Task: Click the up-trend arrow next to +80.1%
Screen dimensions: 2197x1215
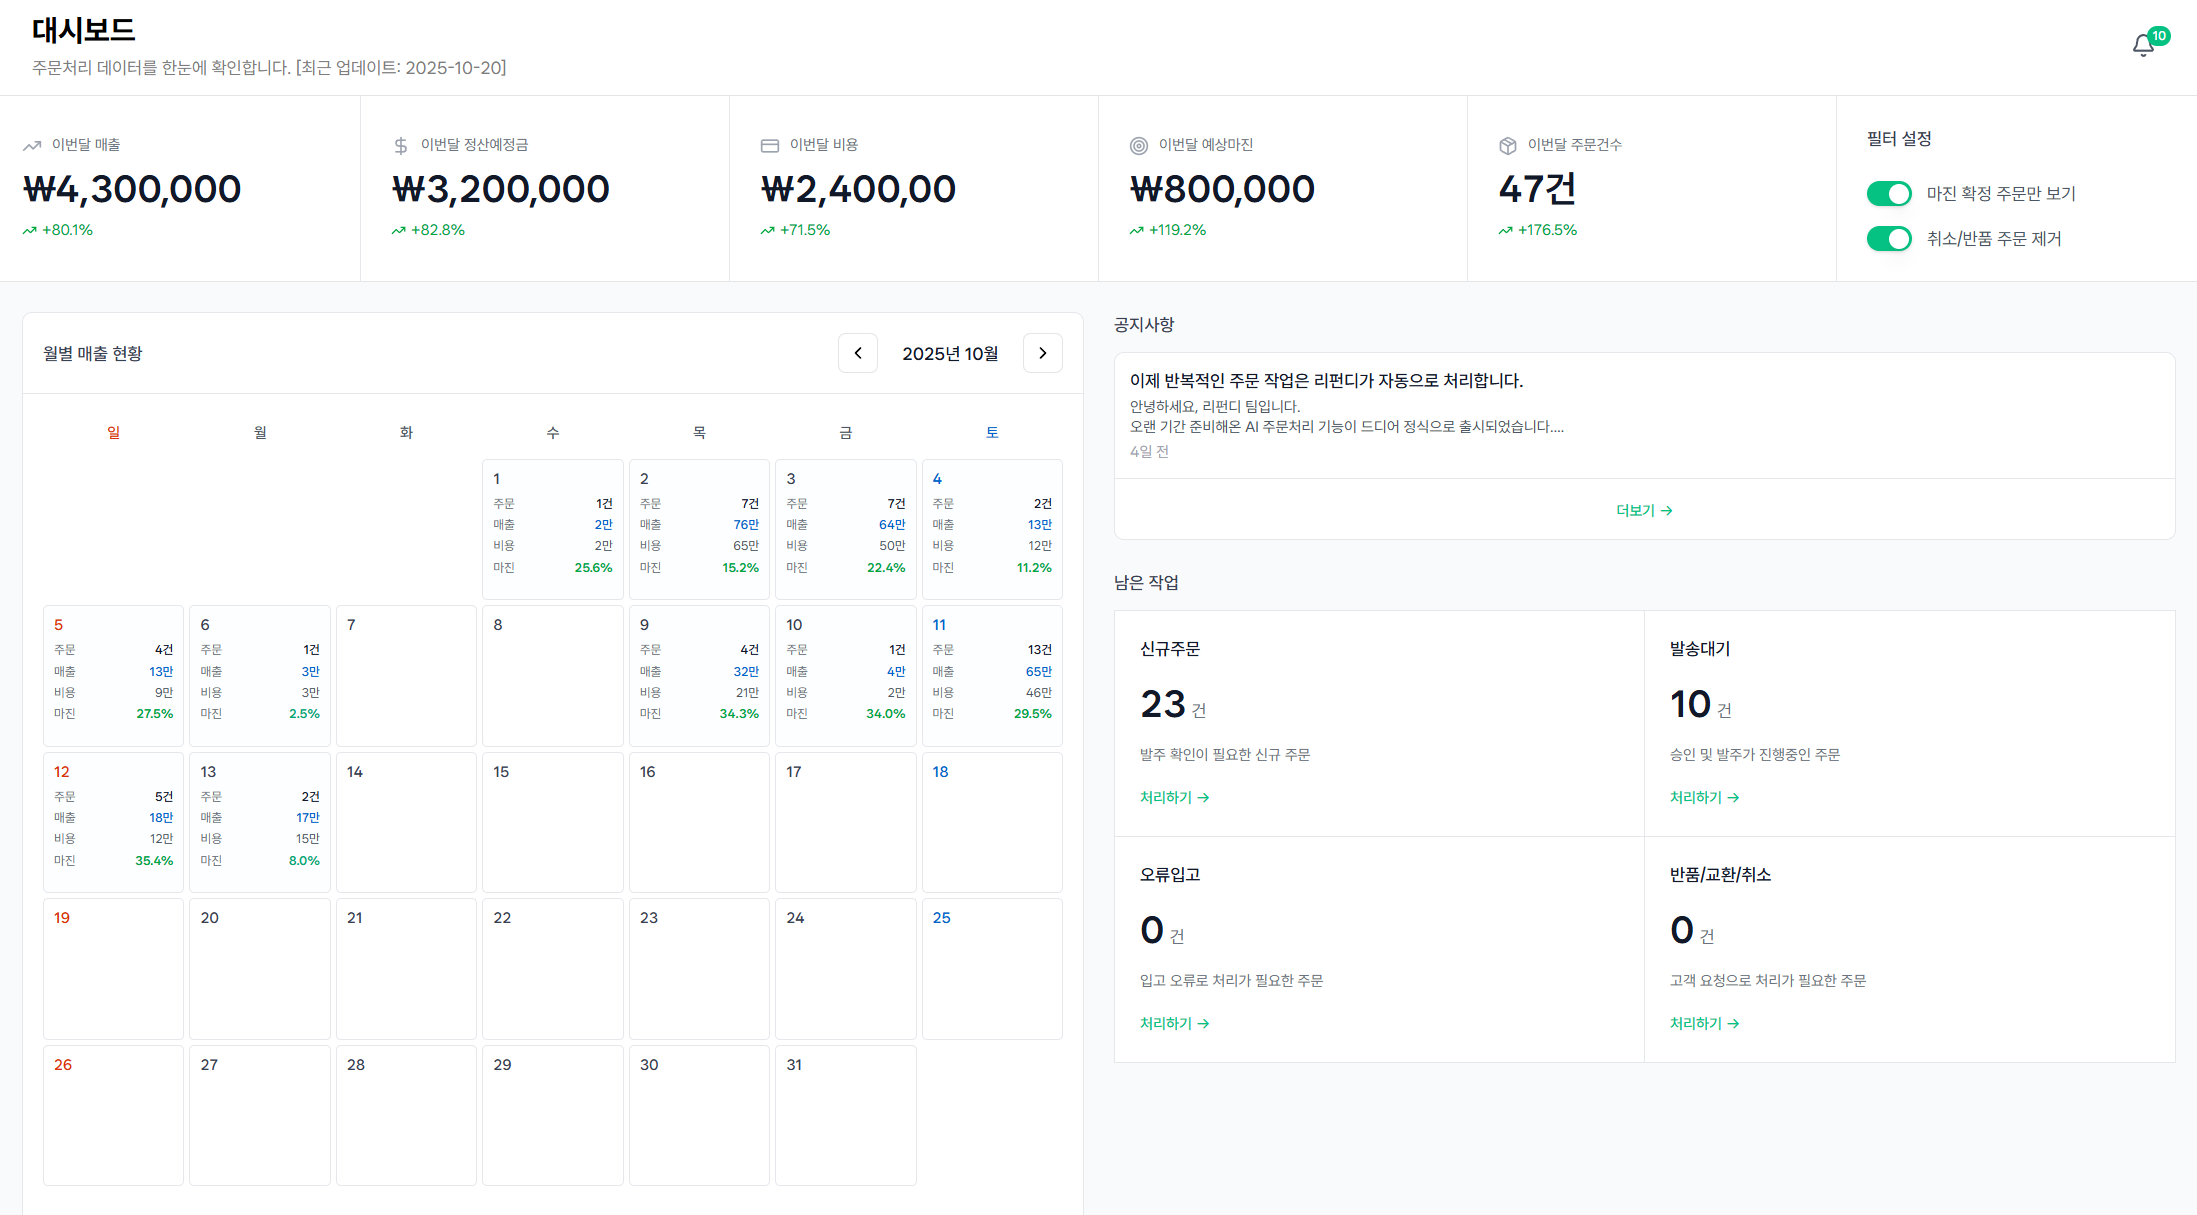Action: pyautogui.click(x=30, y=230)
